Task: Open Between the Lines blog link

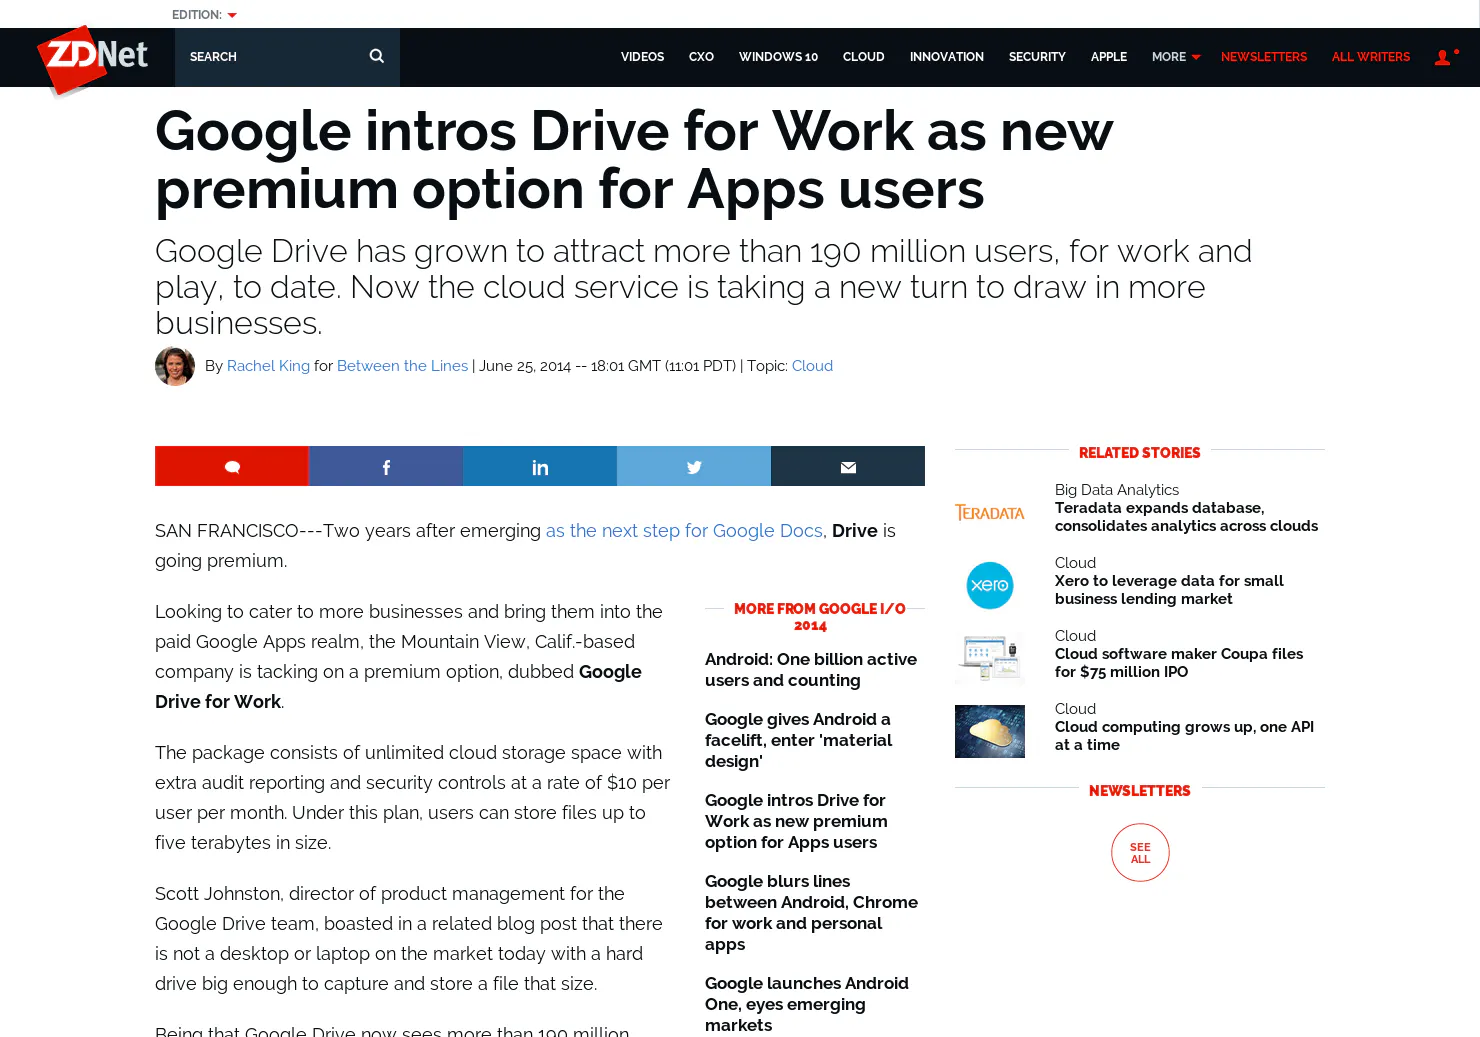Action: coord(402,366)
